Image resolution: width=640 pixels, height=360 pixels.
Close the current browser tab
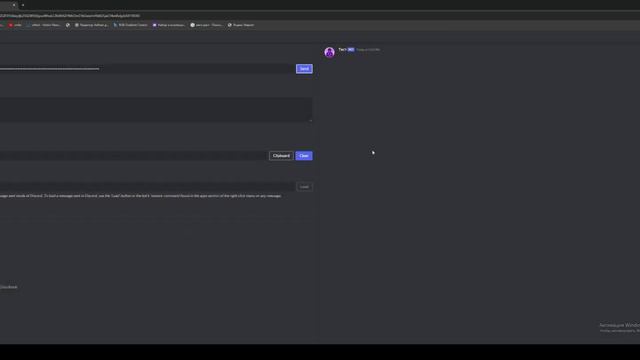point(14,5)
